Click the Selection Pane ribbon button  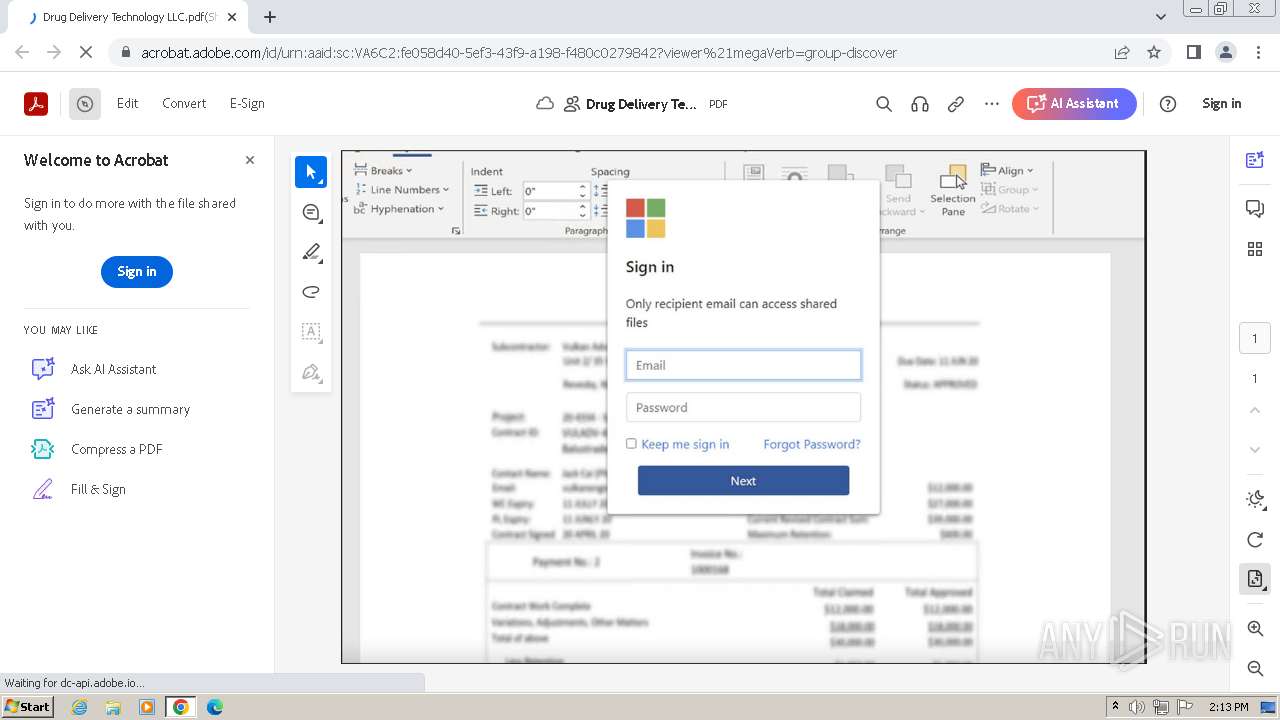(953, 191)
